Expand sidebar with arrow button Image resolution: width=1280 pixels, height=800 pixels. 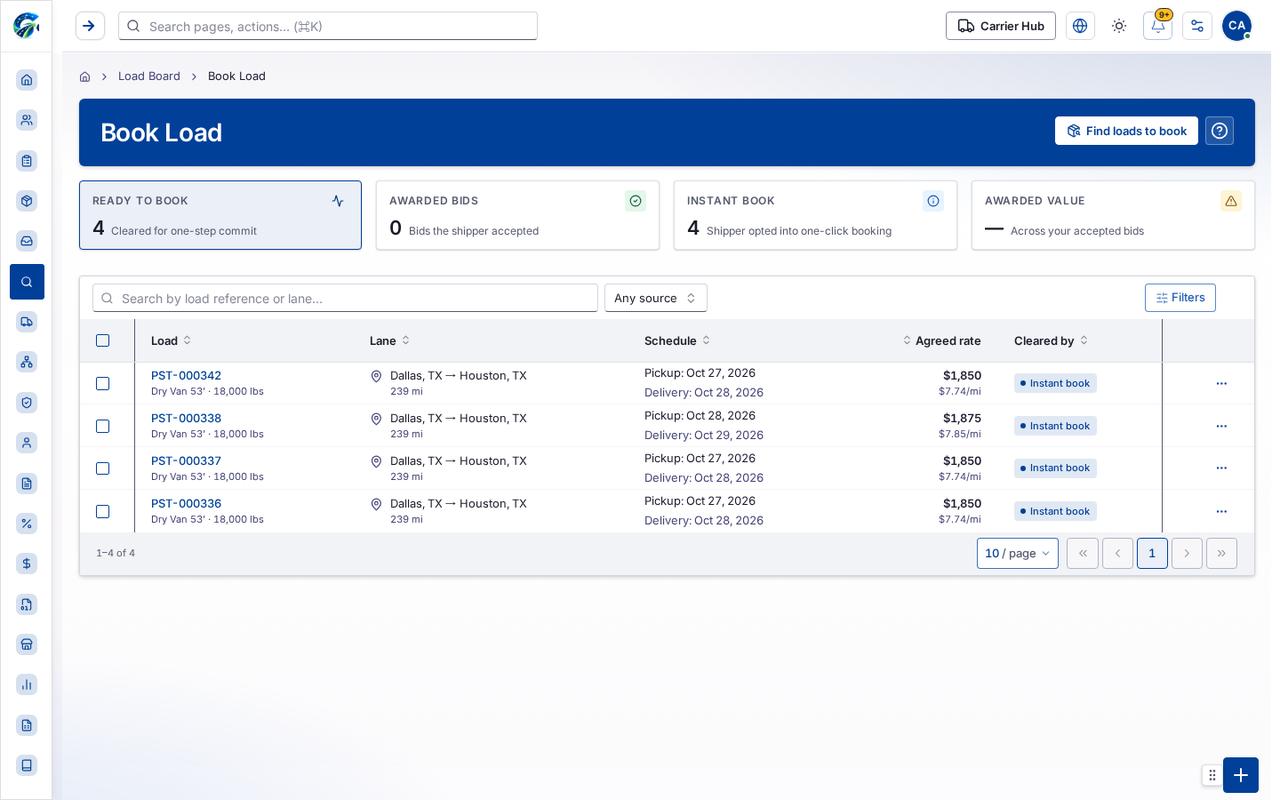tap(90, 26)
